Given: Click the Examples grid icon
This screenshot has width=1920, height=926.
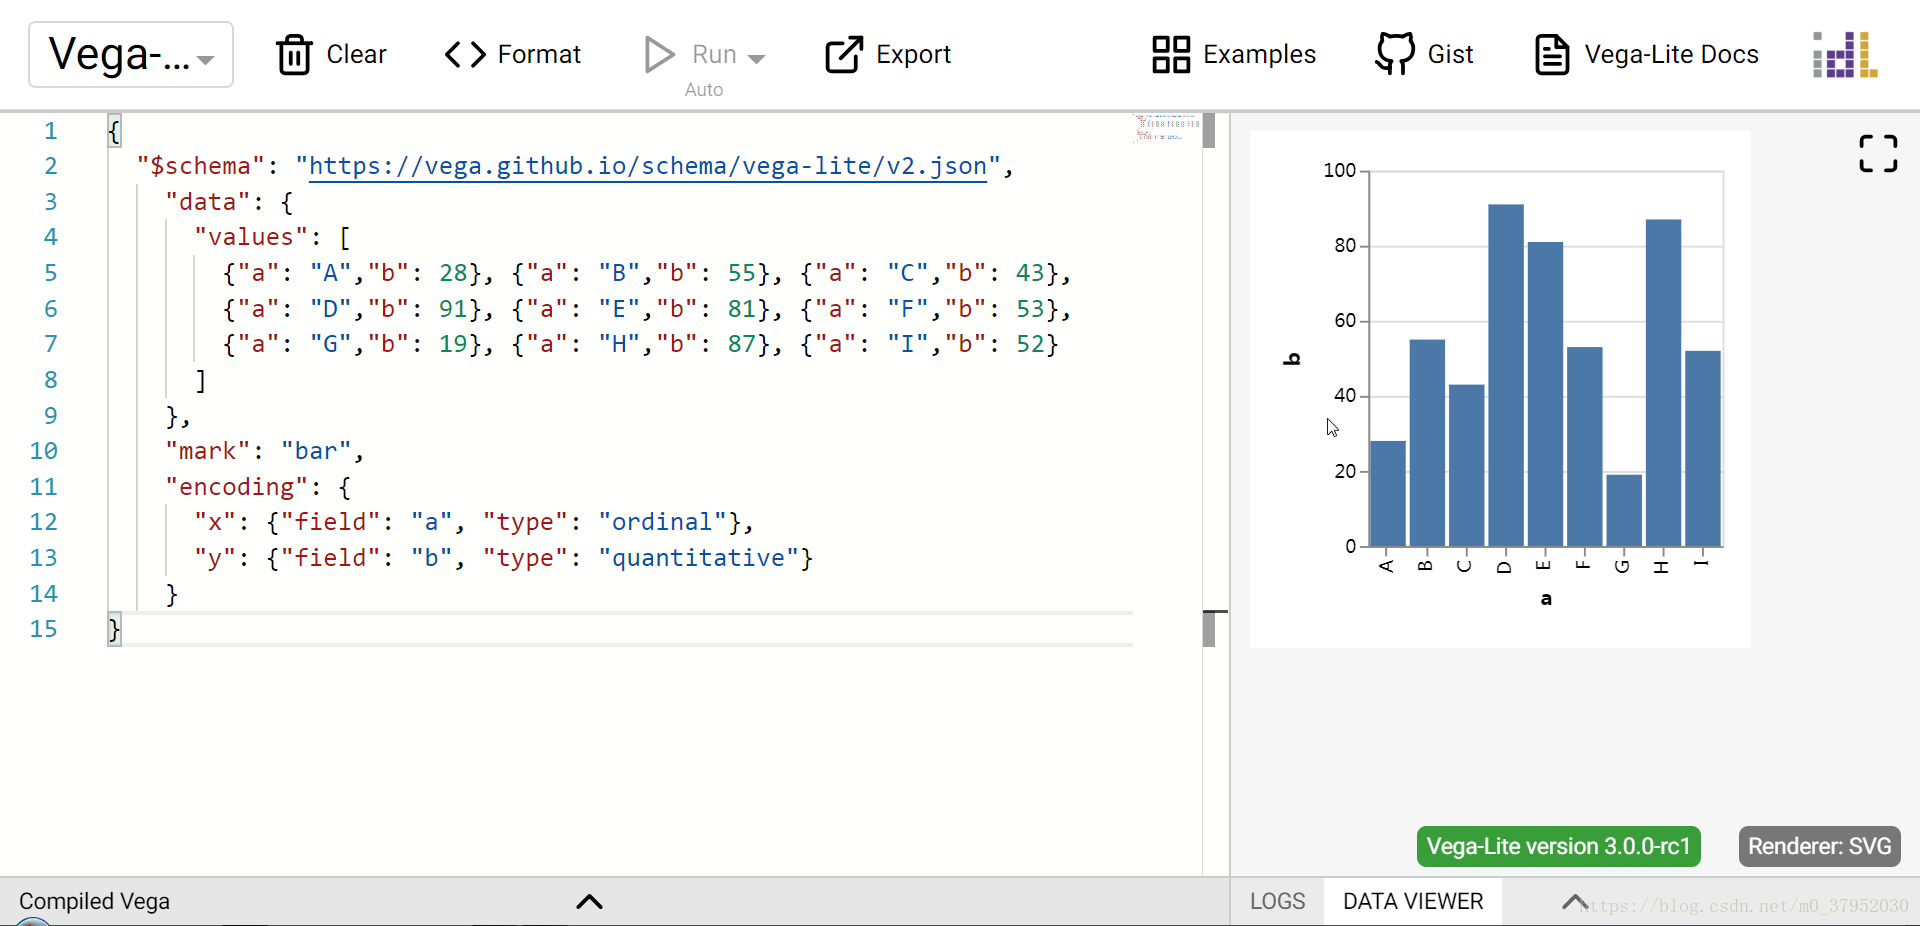Looking at the screenshot, I should [1171, 54].
